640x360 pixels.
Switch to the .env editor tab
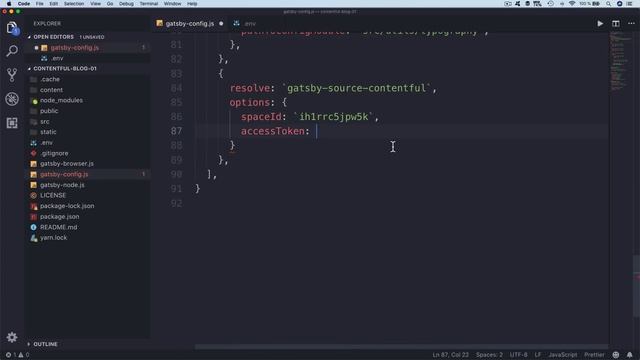tap(245, 24)
